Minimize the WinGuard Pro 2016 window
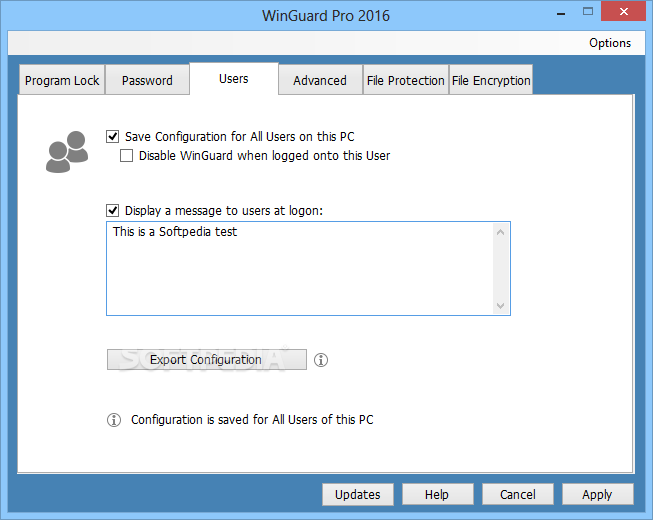 [561, 13]
